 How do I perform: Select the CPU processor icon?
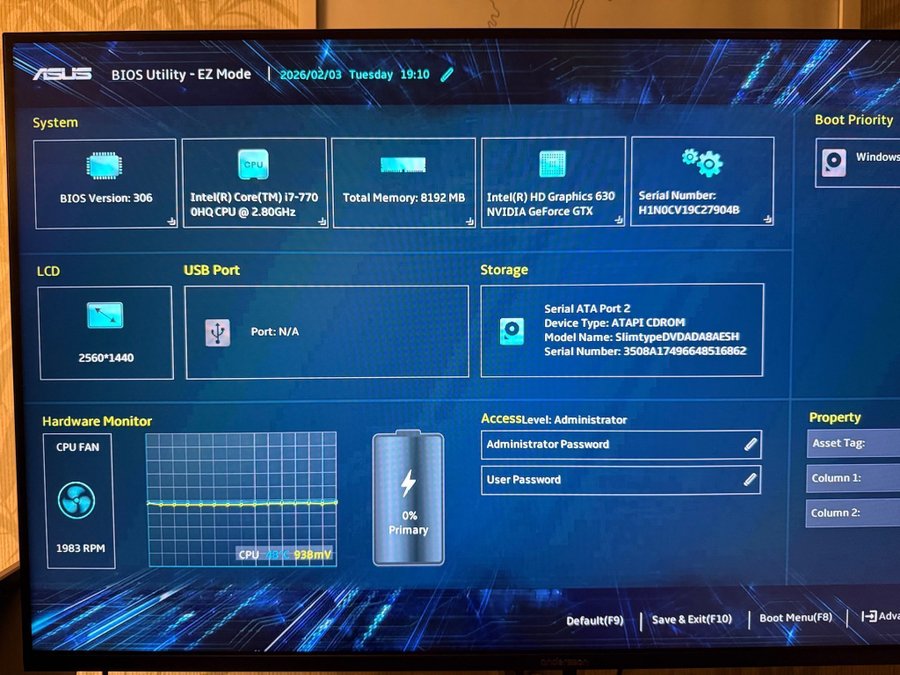pos(253,164)
